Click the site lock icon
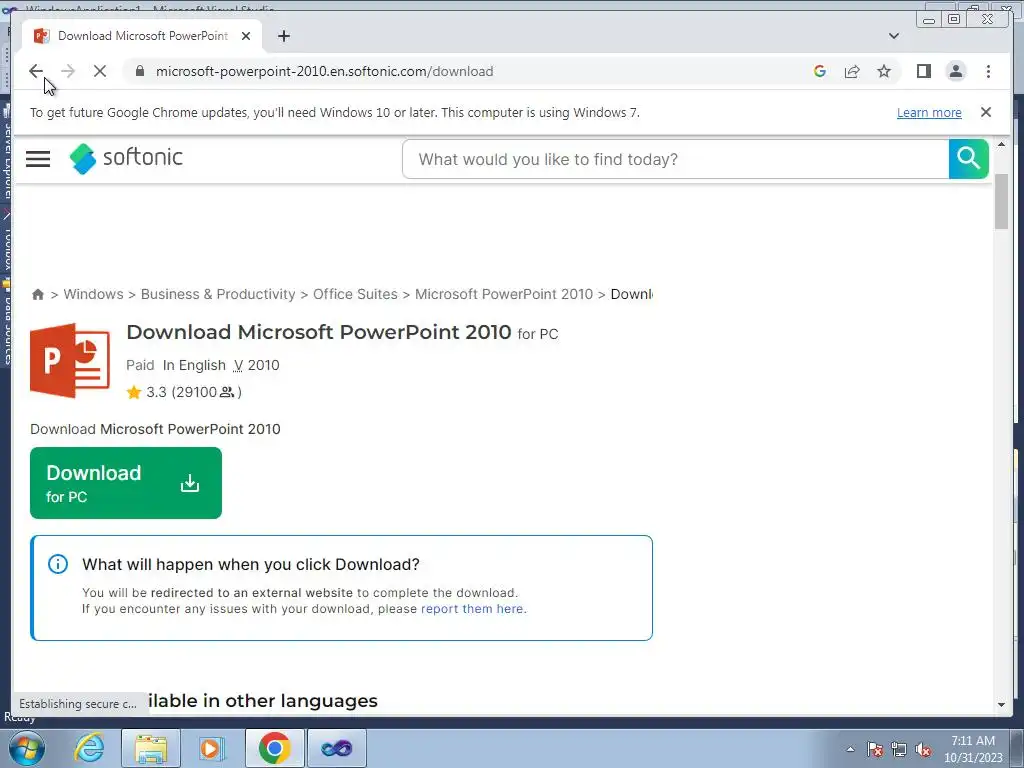Viewport: 1024px width, 768px height. point(139,71)
